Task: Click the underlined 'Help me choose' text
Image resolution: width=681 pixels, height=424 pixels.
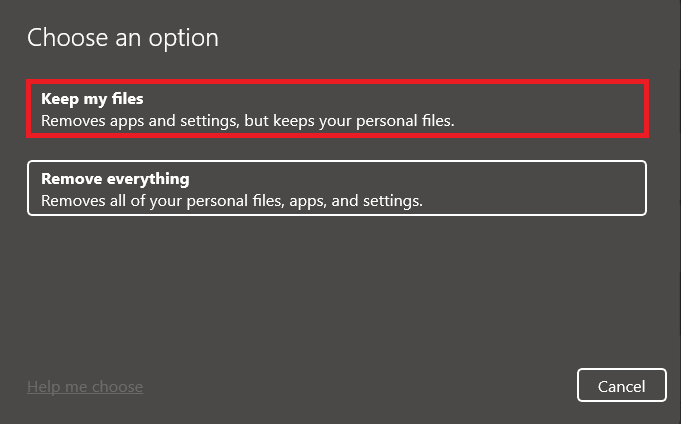Action: click(85, 386)
